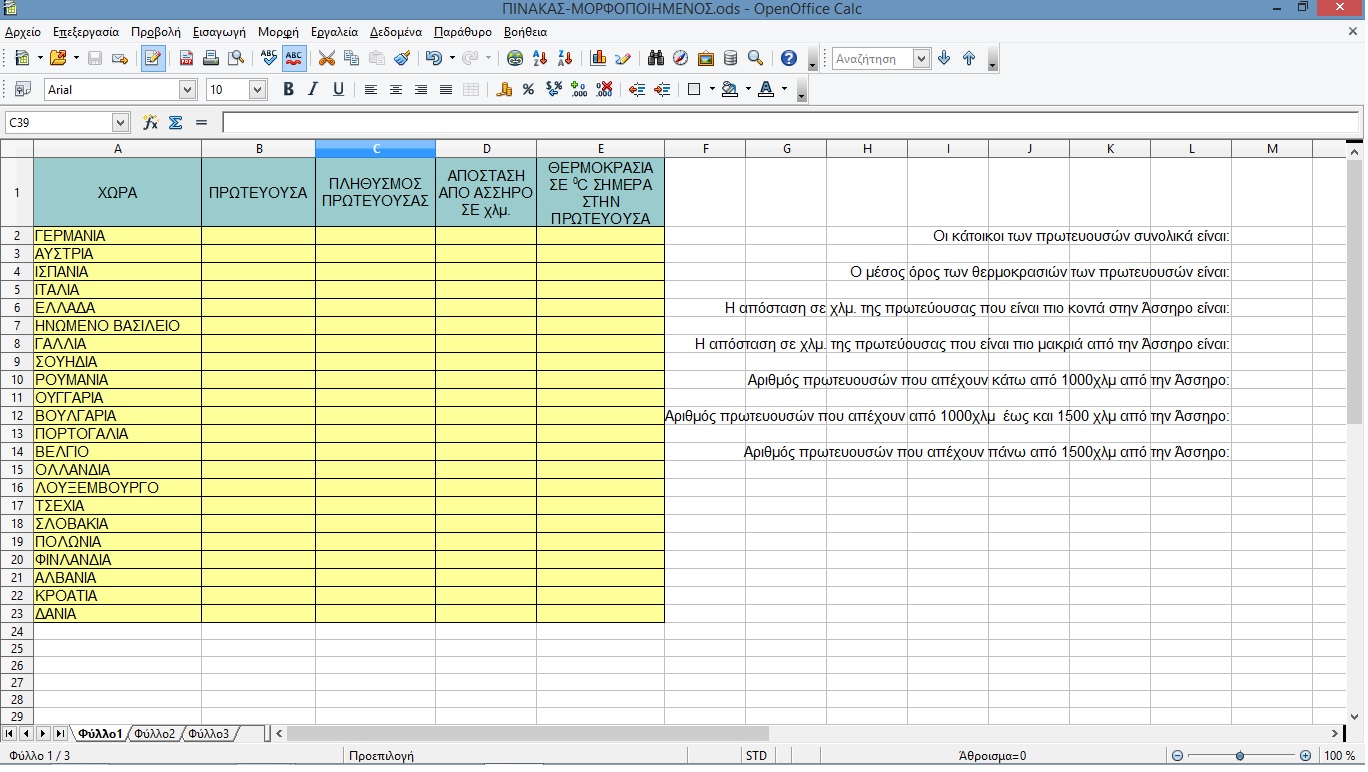Align text right
The width and height of the screenshot is (1368, 772).
point(421,89)
